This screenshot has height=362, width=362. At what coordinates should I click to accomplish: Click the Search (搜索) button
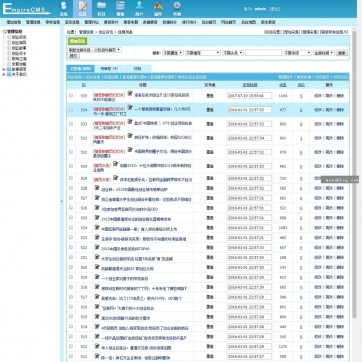[342, 53]
